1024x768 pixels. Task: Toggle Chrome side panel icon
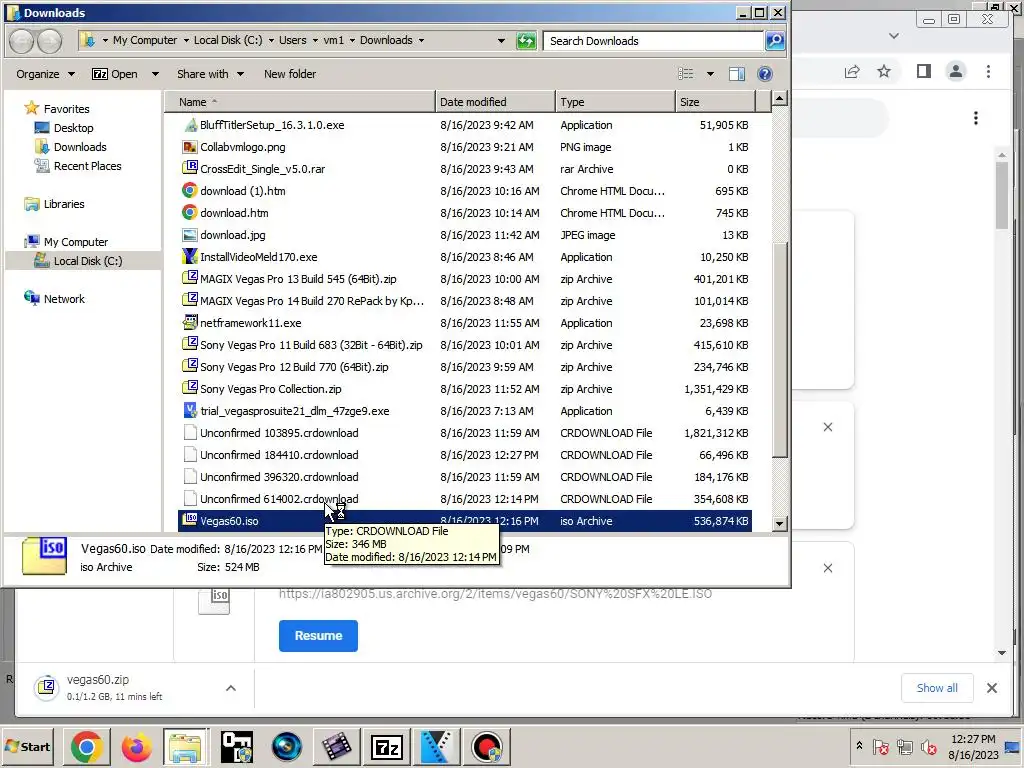click(x=923, y=71)
